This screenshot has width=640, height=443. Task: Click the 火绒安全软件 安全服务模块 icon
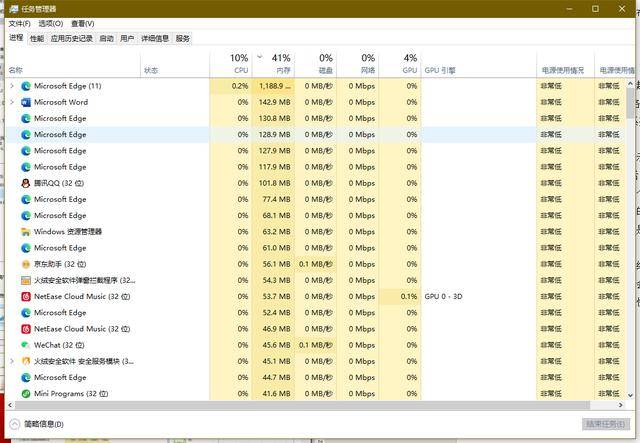[x=26, y=361]
